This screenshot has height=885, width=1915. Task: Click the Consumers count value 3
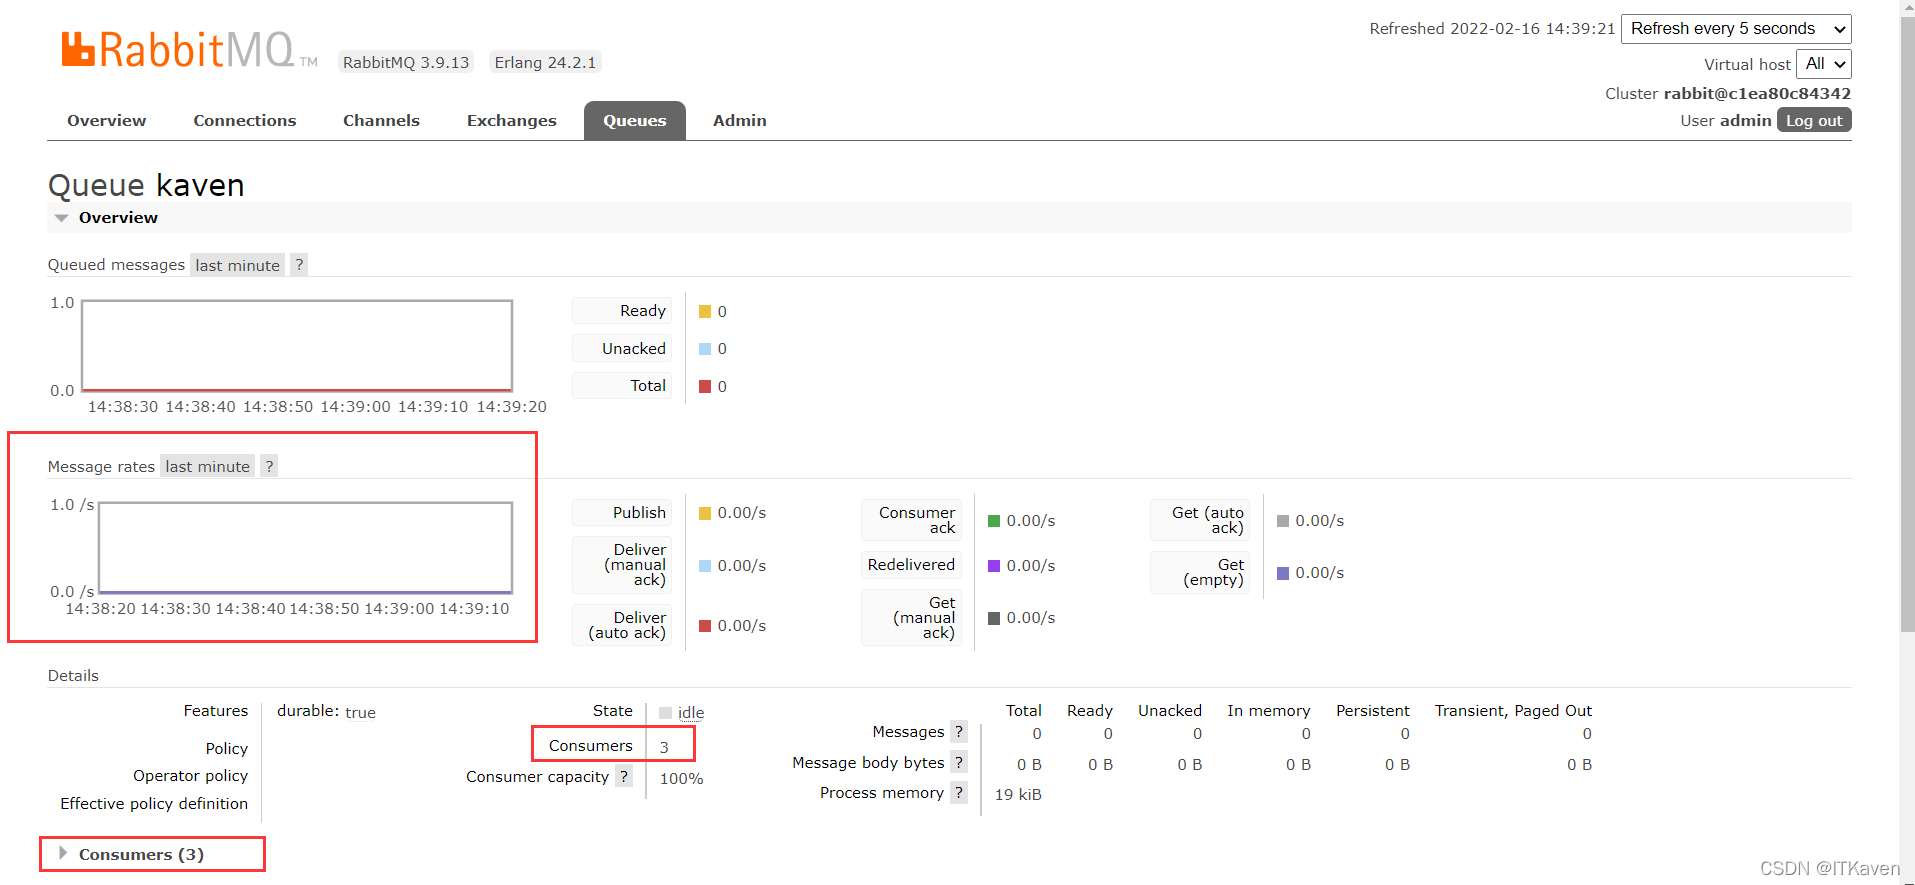point(664,747)
